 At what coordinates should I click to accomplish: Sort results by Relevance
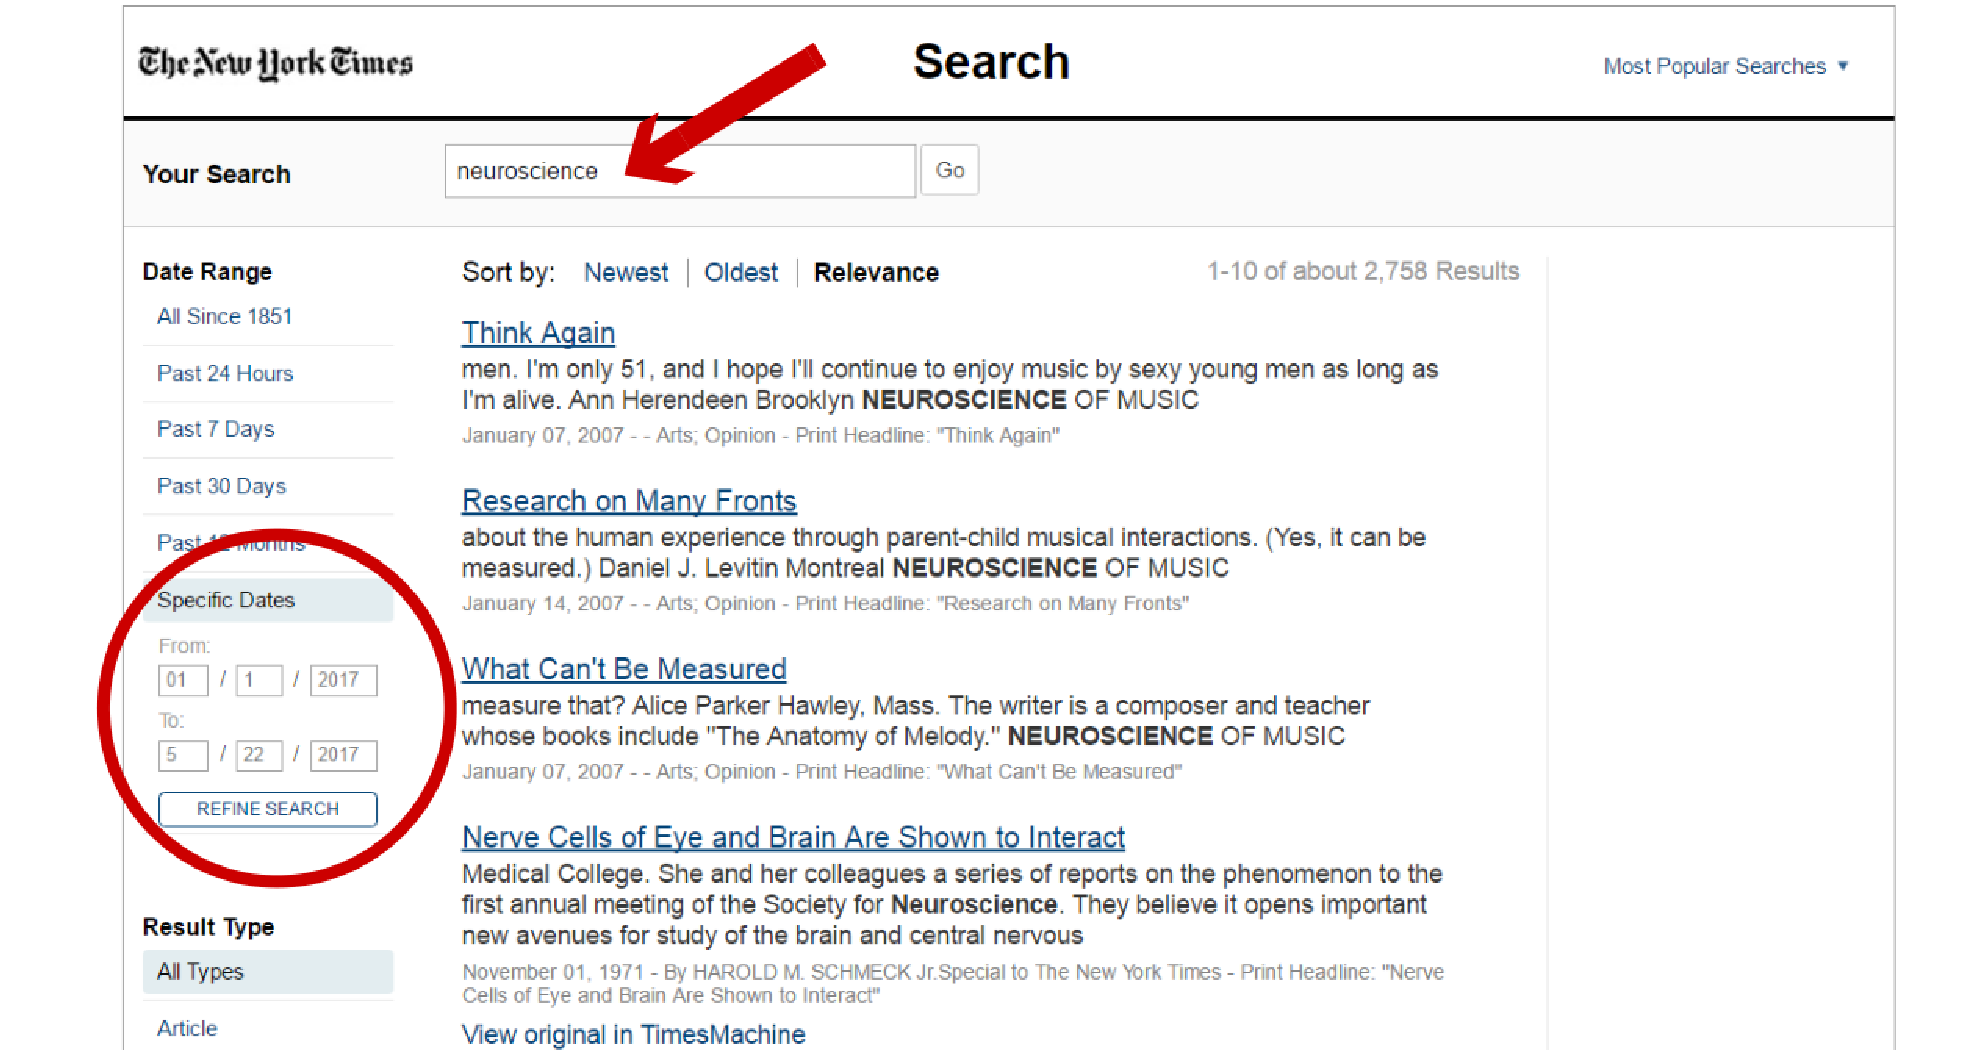876,273
